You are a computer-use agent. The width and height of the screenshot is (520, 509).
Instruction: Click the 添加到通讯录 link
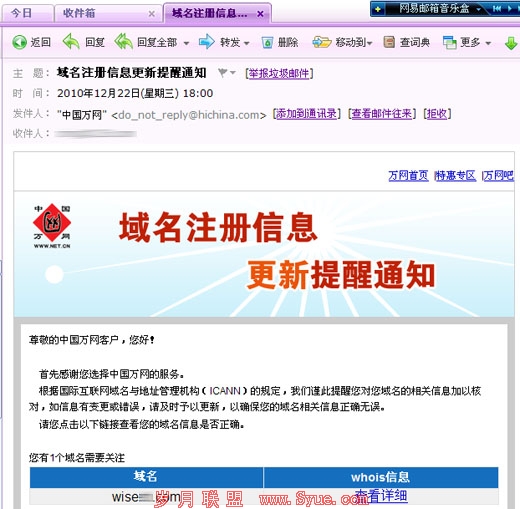coord(306,114)
